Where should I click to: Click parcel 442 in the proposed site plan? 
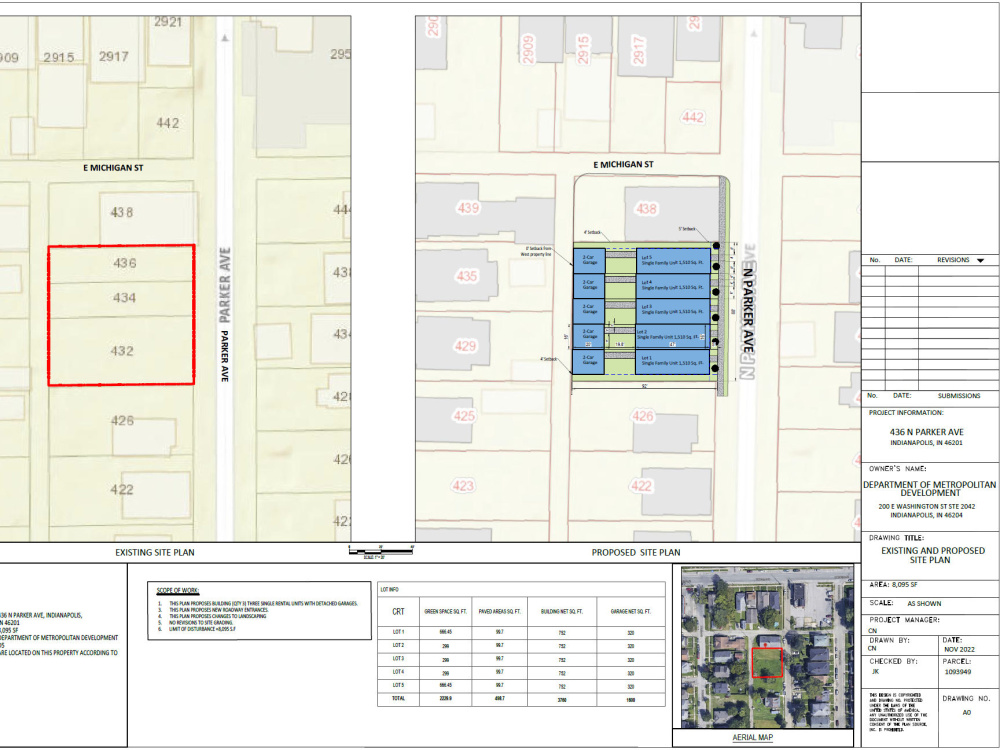(x=692, y=117)
